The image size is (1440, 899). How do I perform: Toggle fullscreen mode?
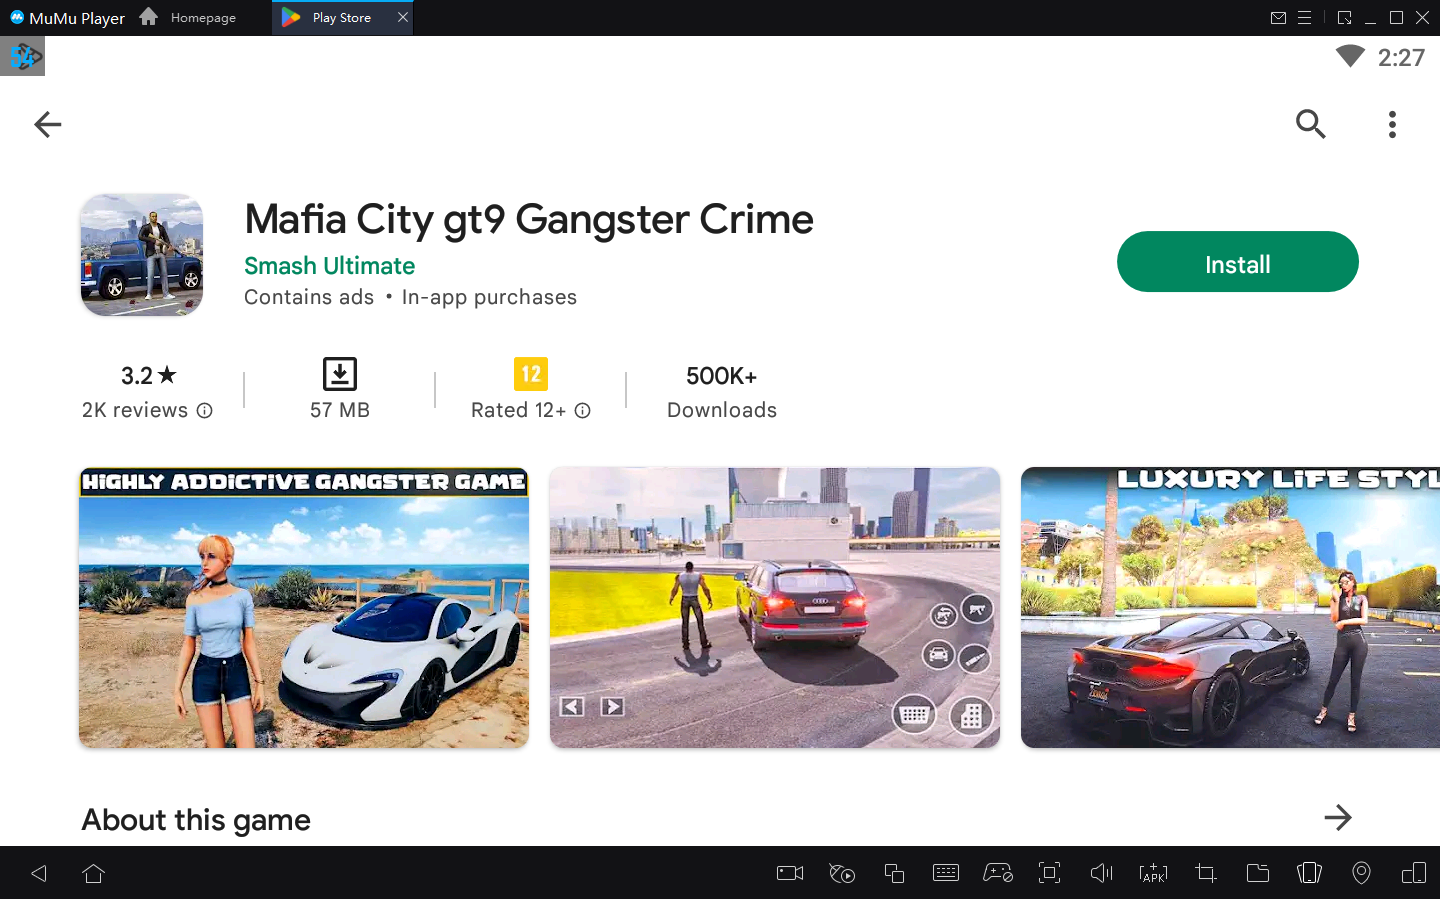(x=1049, y=873)
